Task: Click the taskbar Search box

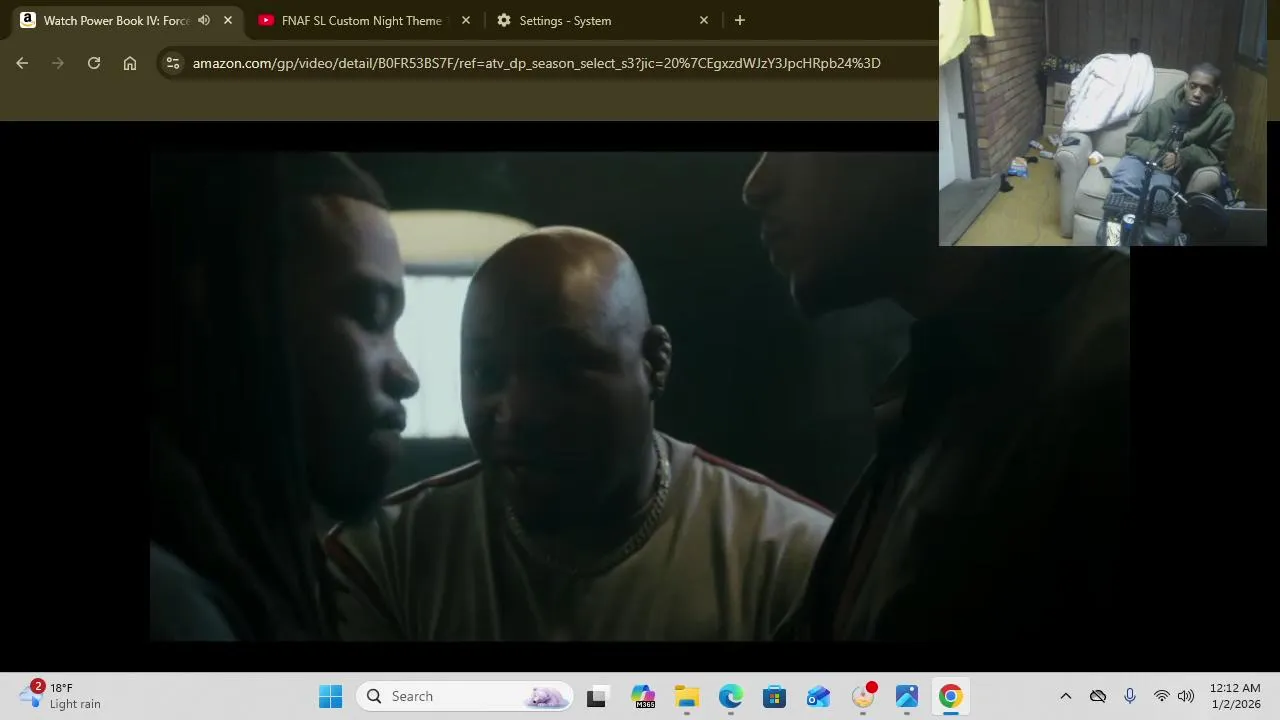Action: [465, 696]
